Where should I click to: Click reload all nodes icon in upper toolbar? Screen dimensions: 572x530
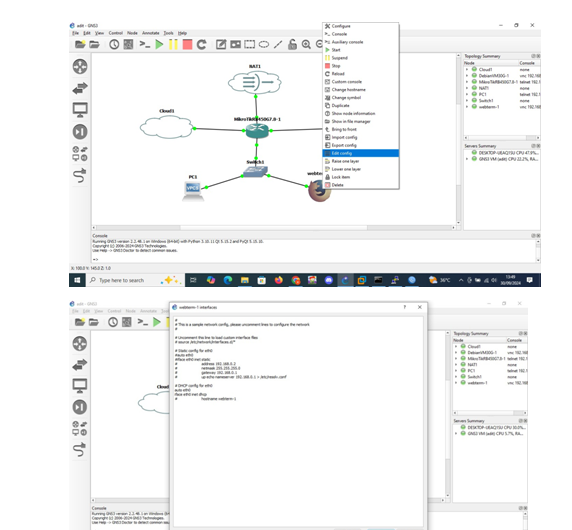click(201, 45)
